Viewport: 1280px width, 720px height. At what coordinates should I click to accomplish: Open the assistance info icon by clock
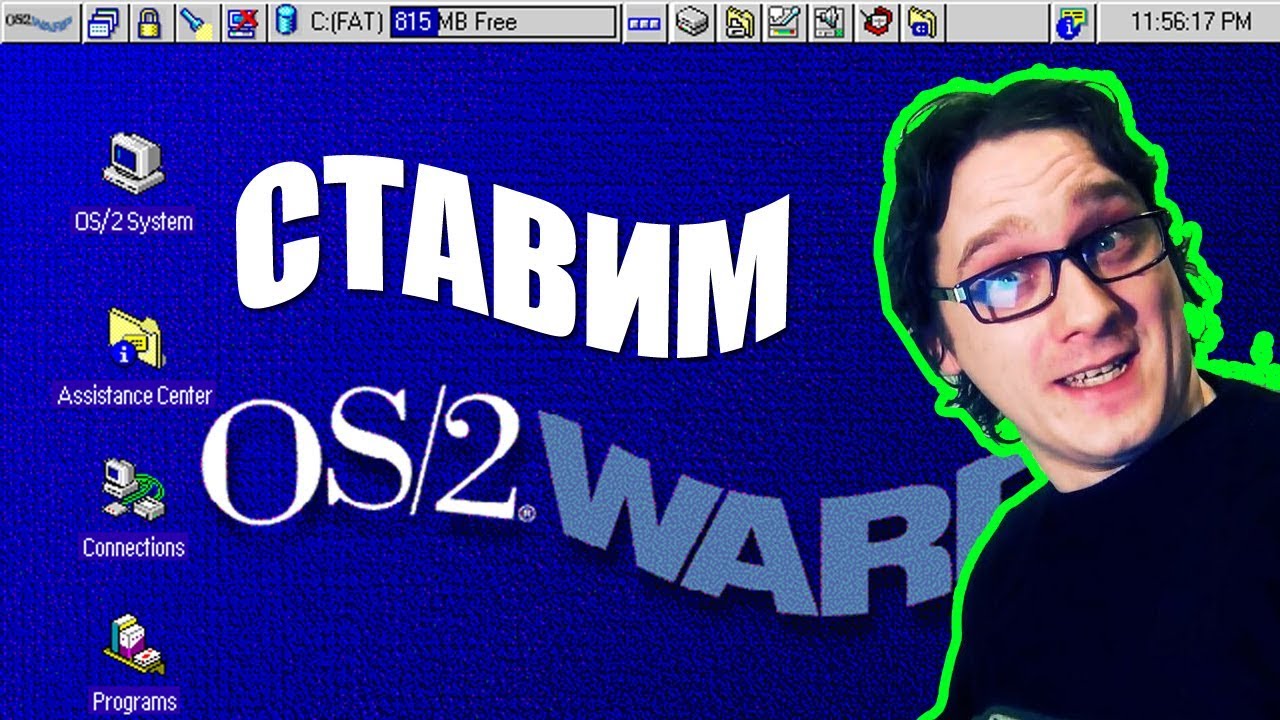coord(1073,22)
